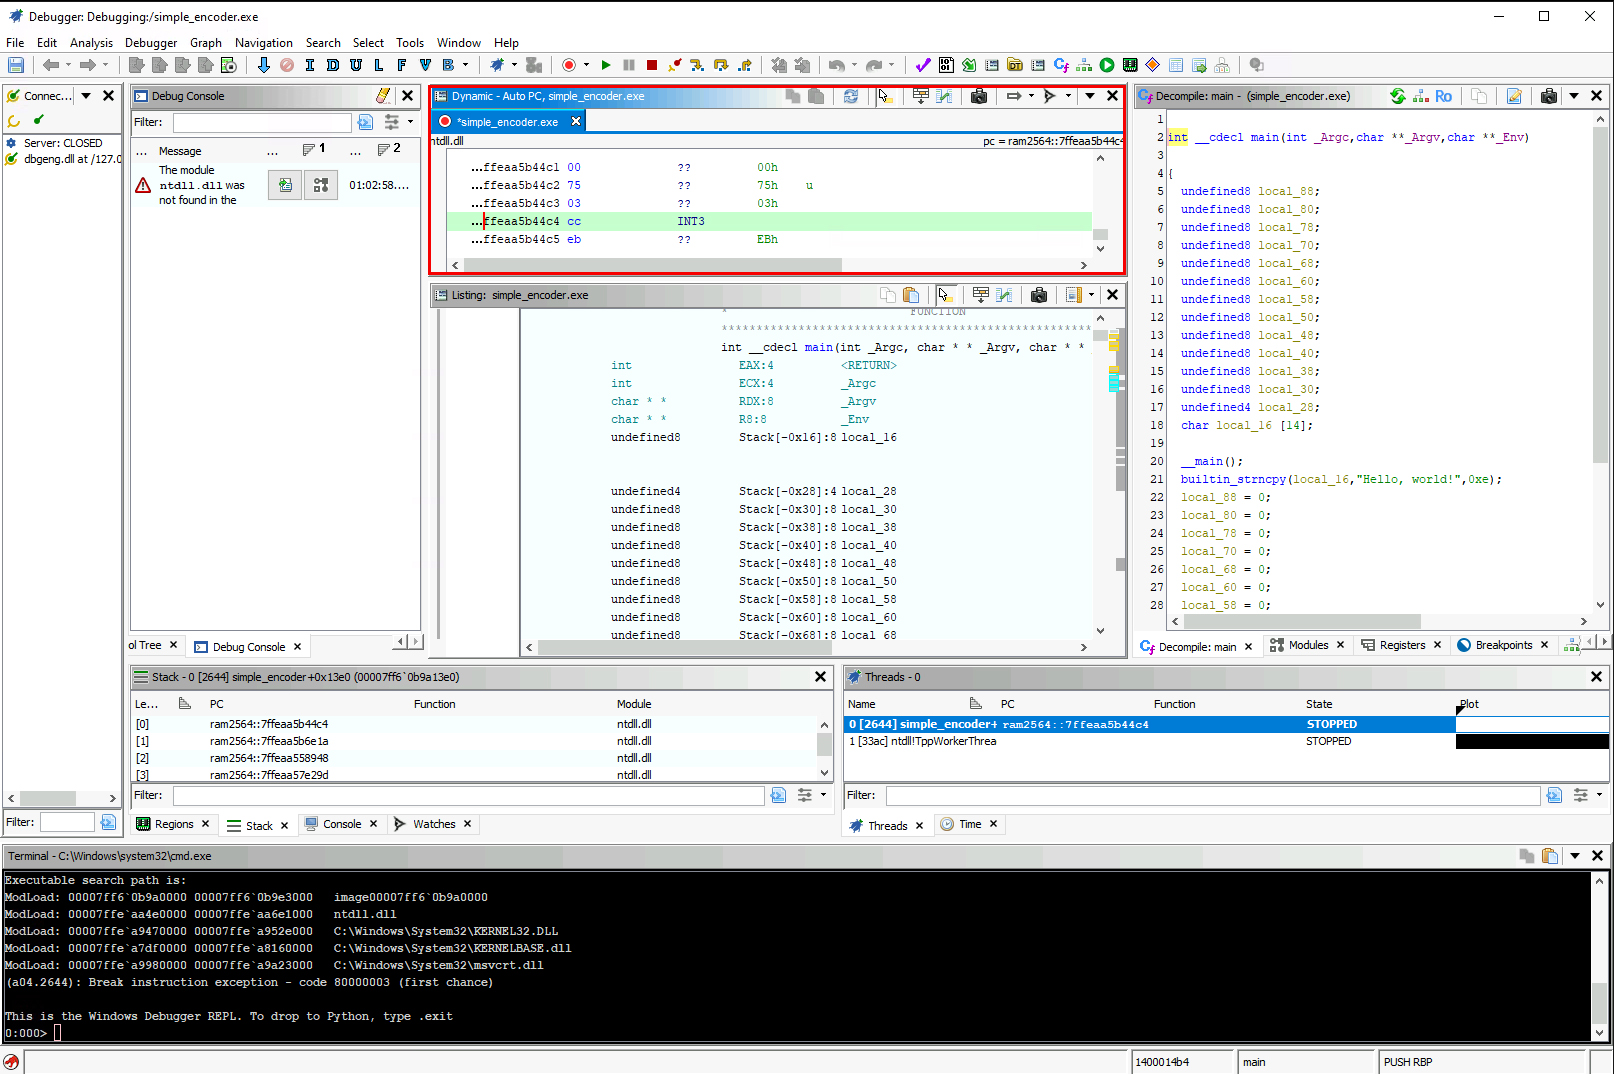The width and height of the screenshot is (1614, 1074).
Task: Toggle Decompile panel edit/notes icon
Action: pos(1514,96)
